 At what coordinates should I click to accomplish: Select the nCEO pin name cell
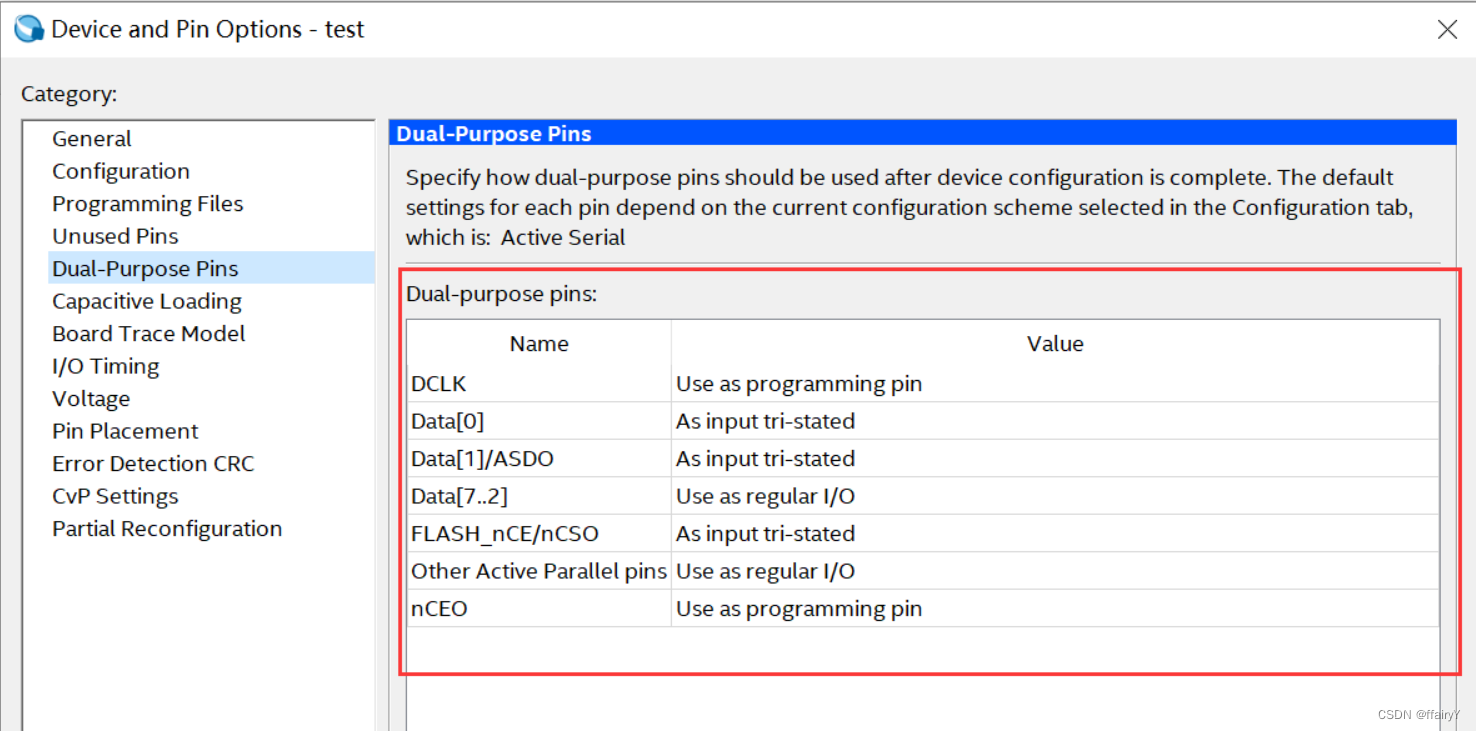point(539,609)
